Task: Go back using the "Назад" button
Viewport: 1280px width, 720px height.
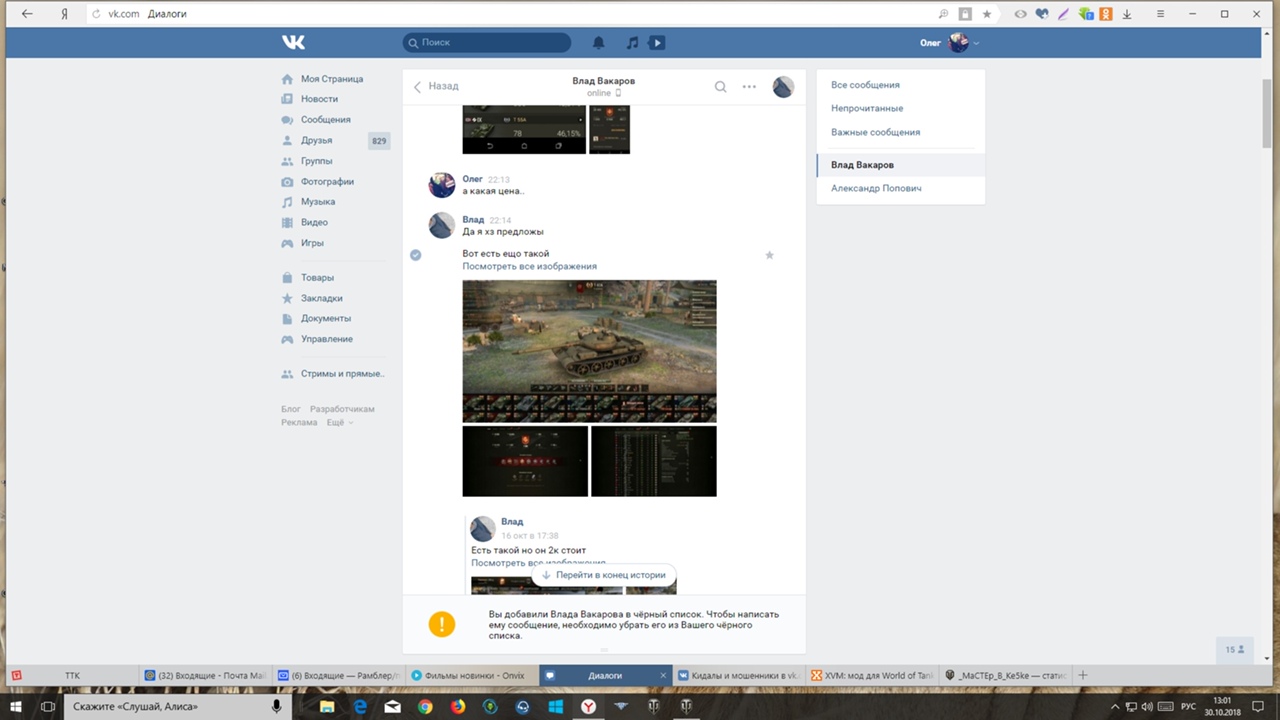Action: [x=436, y=86]
